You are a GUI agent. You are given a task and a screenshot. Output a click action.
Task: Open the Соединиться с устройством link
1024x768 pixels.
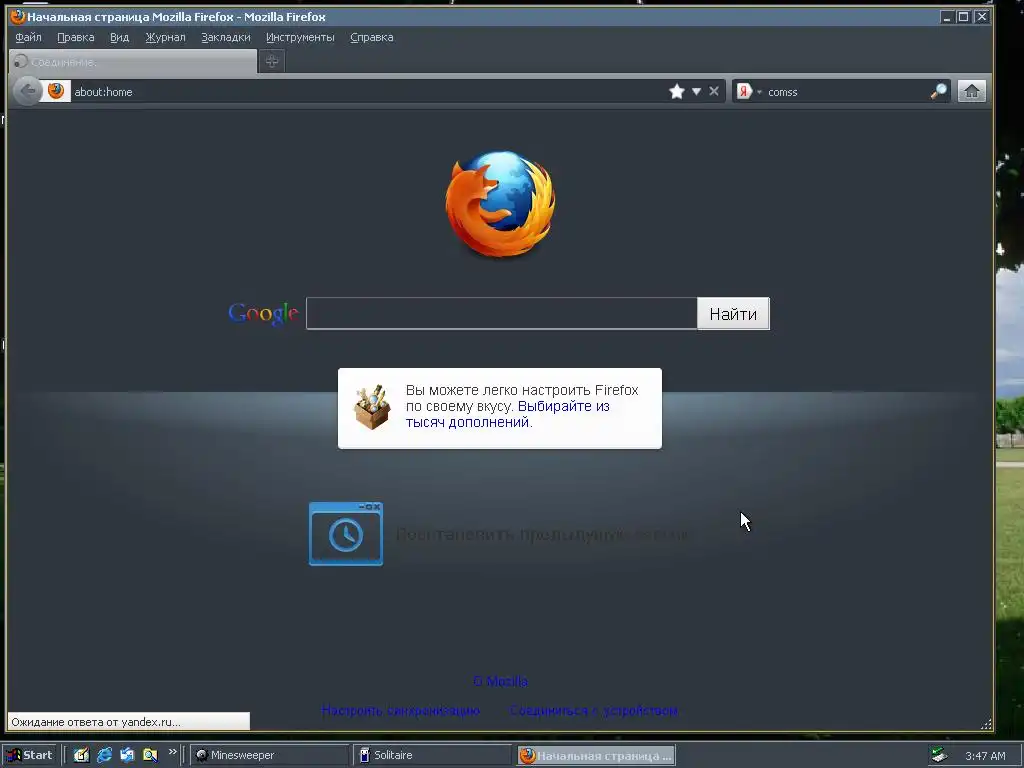(x=594, y=711)
